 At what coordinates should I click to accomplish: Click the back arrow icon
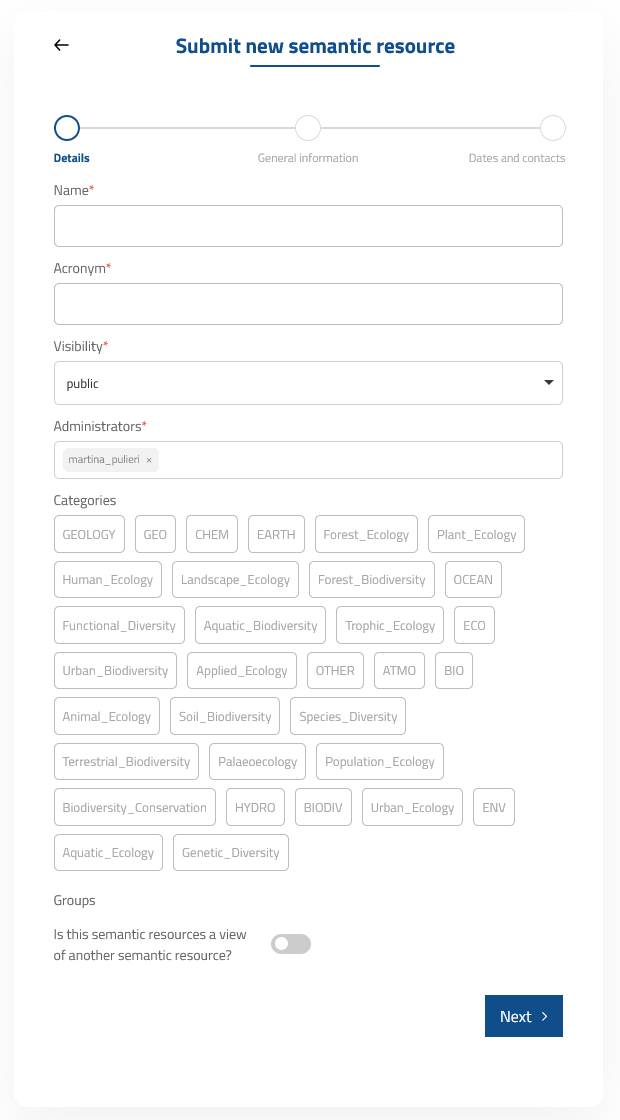click(x=61, y=45)
